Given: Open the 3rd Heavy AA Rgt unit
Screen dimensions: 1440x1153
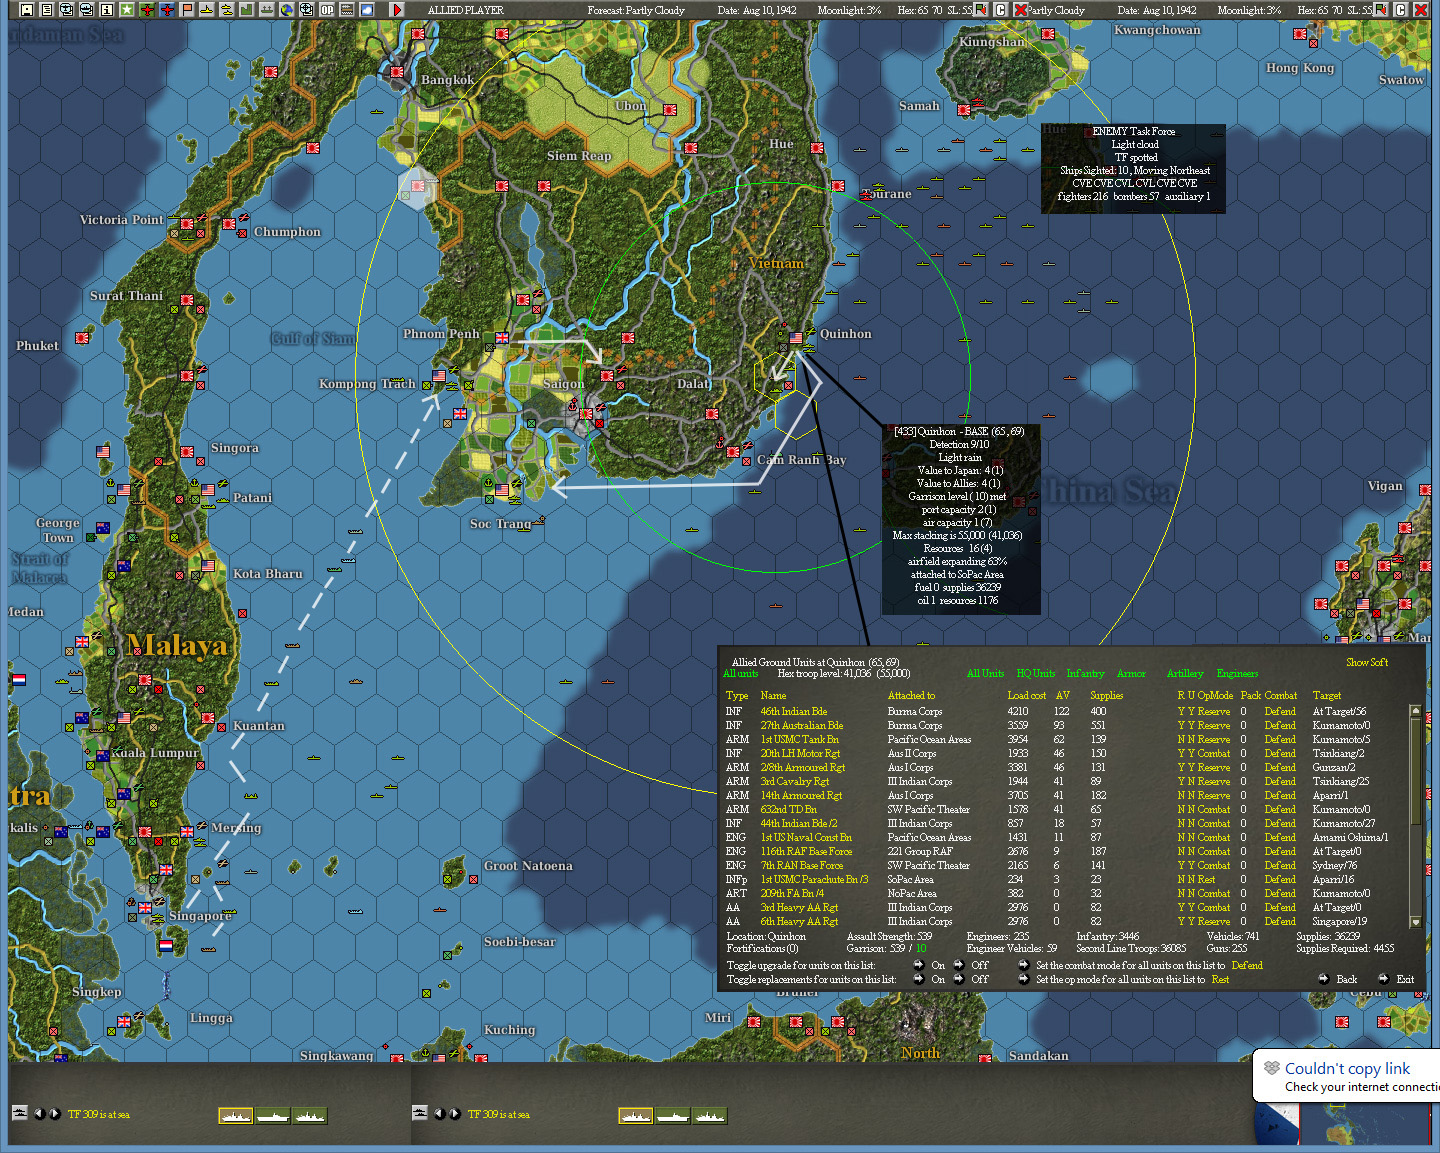Looking at the screenshot, I should pyautogui.click(x=799, y=908).
